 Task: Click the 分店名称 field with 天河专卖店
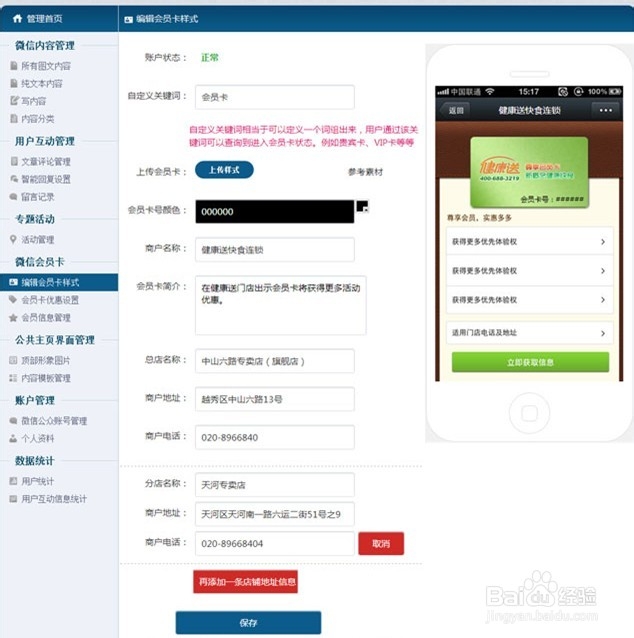pyautogui.click(x=275, y=485)
